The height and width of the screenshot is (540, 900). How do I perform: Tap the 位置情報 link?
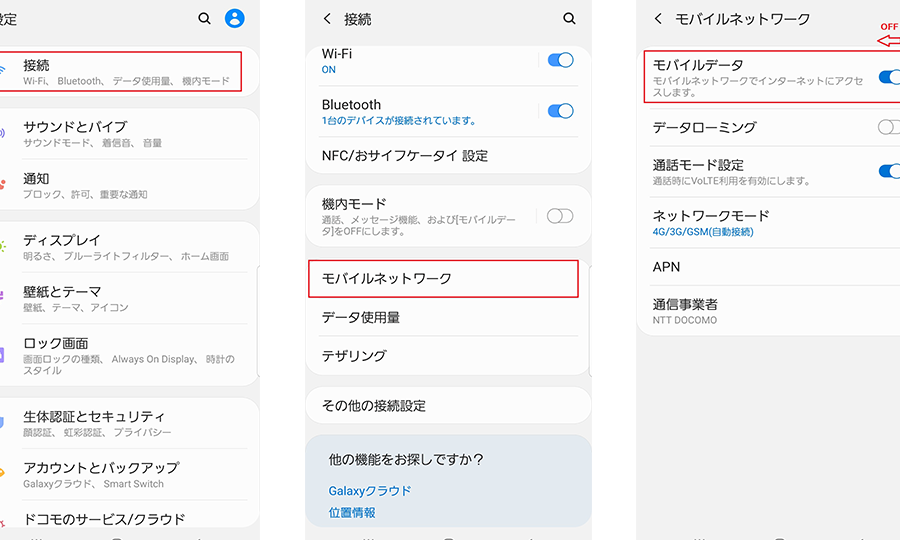click(352, 512)
